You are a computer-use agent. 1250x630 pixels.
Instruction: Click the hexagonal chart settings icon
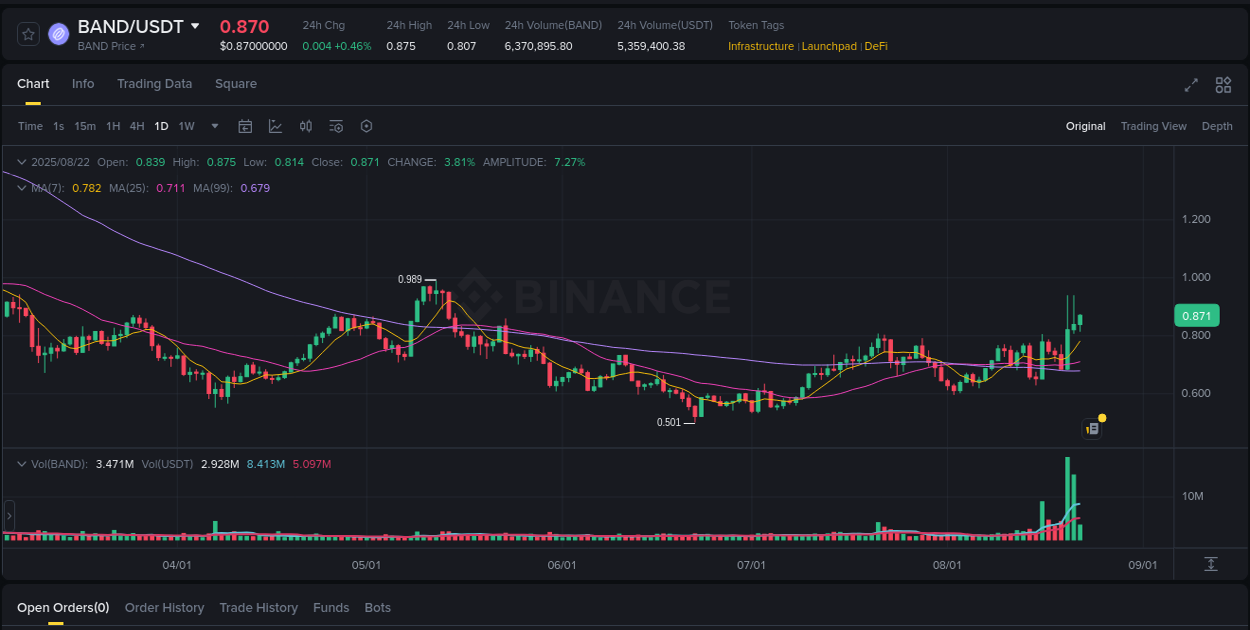pyautogui.click(x=366, y=126)
